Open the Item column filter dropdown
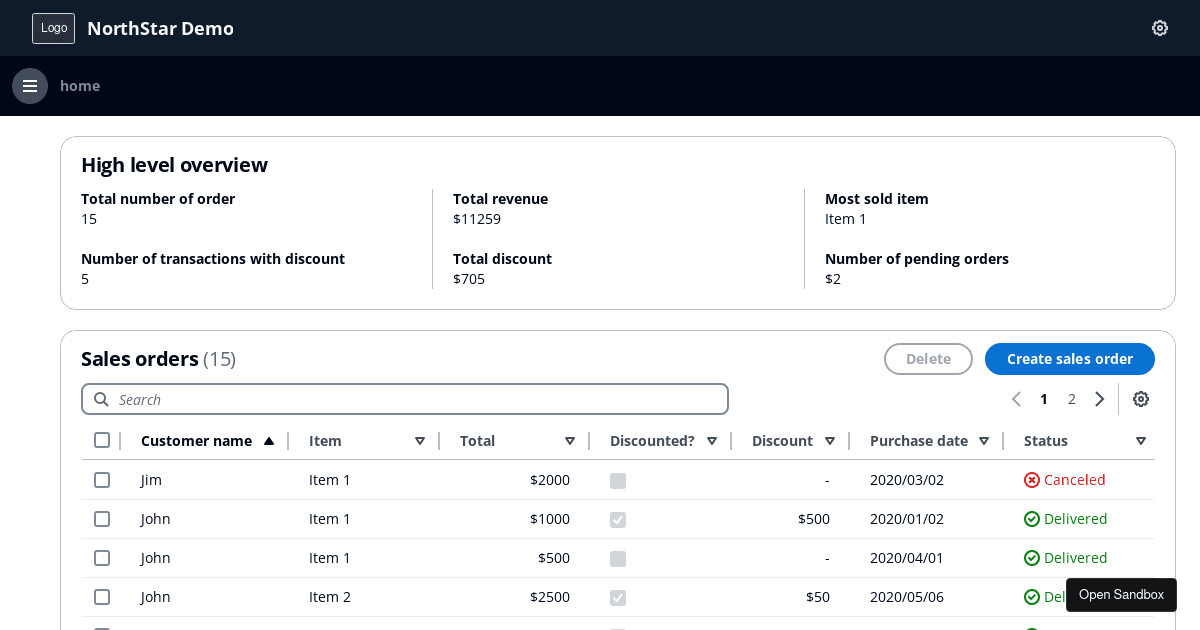This screenshot has width=1200, height=630. [x=420, y=440]
